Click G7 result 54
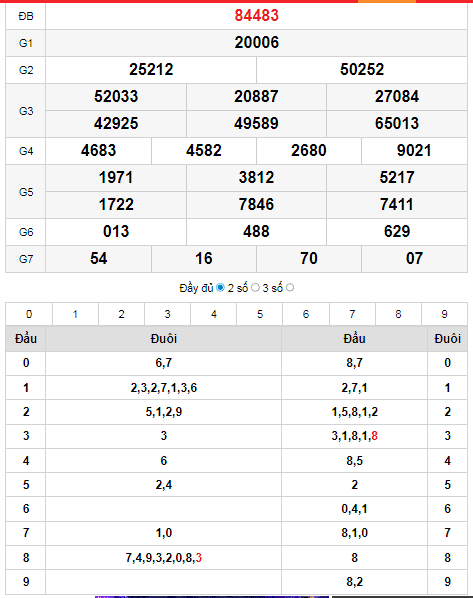473x598 pixels. pos(98,259)
